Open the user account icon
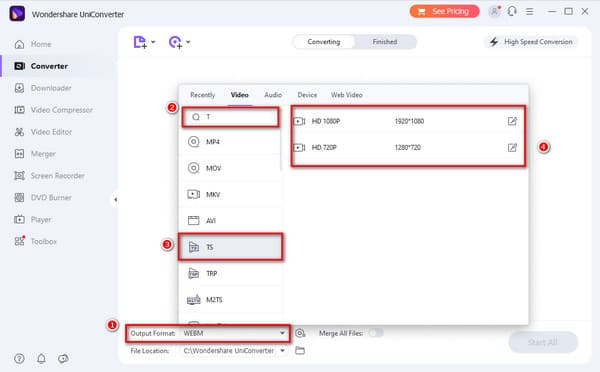The height and width of the screenshot is (372, 600). tap(494, 11)
